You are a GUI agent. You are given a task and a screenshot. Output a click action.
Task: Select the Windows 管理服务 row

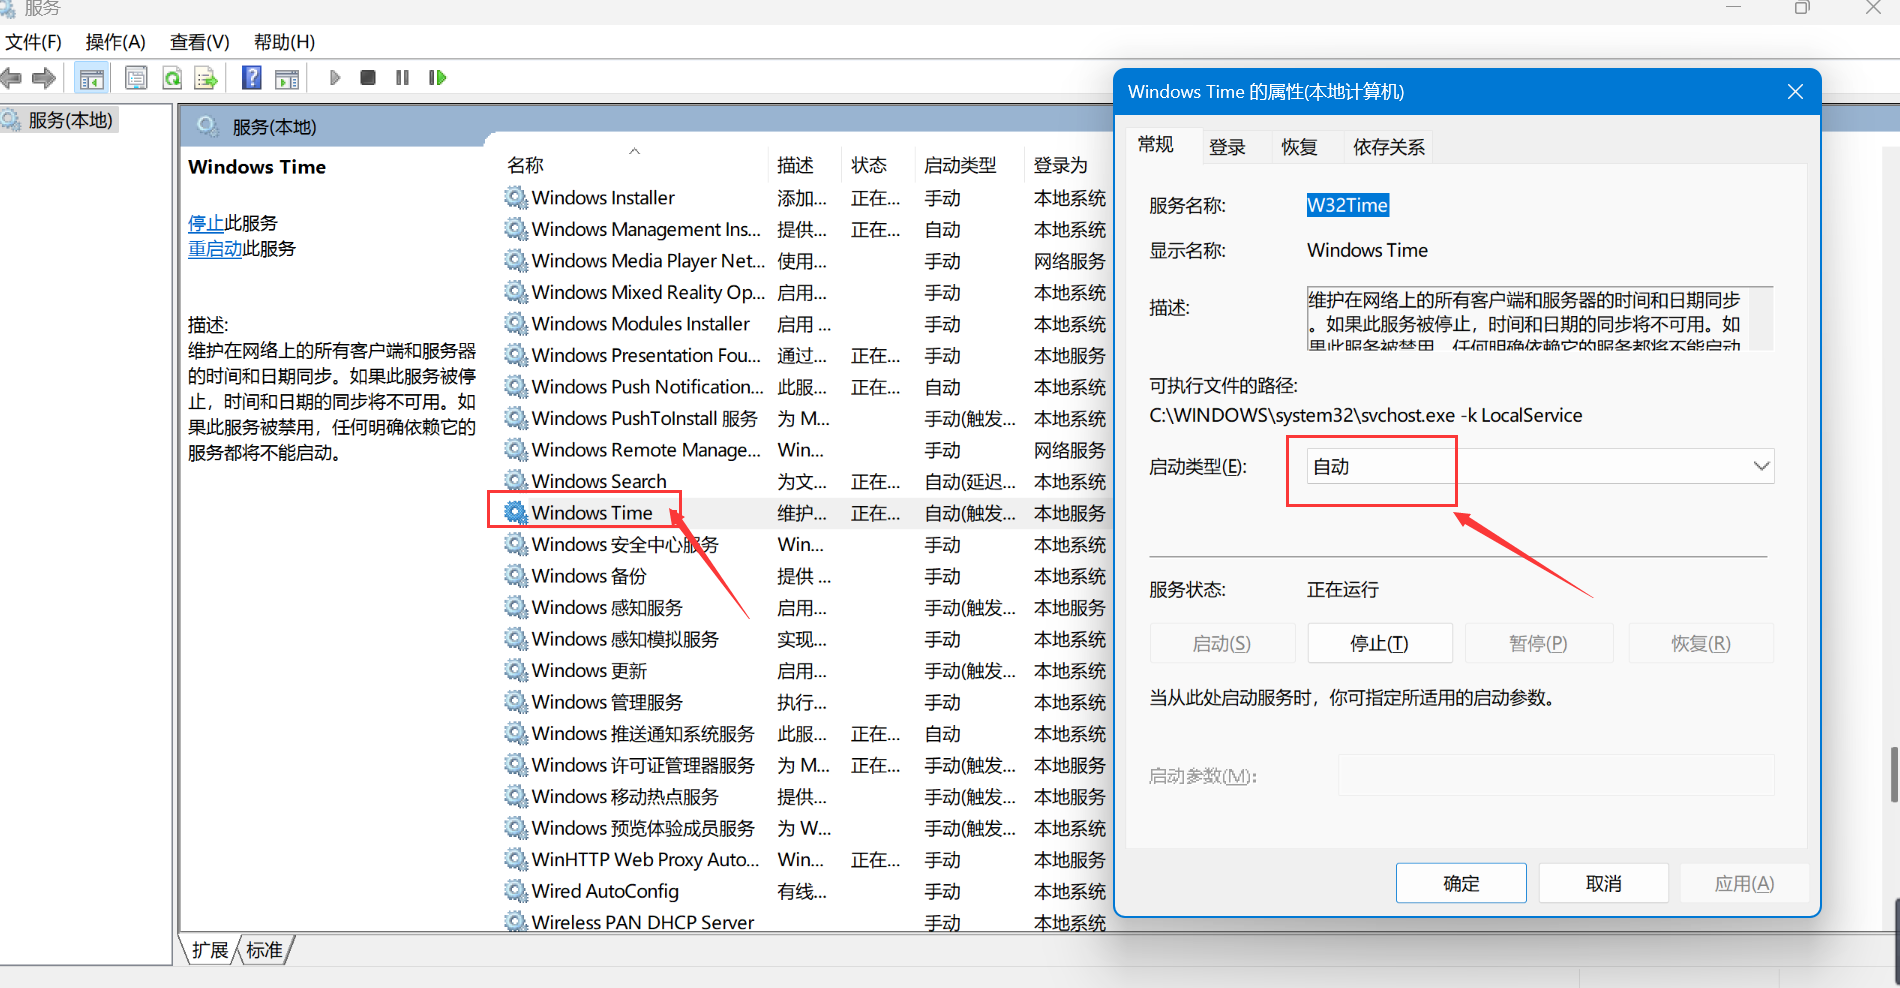tap(805, 702)
